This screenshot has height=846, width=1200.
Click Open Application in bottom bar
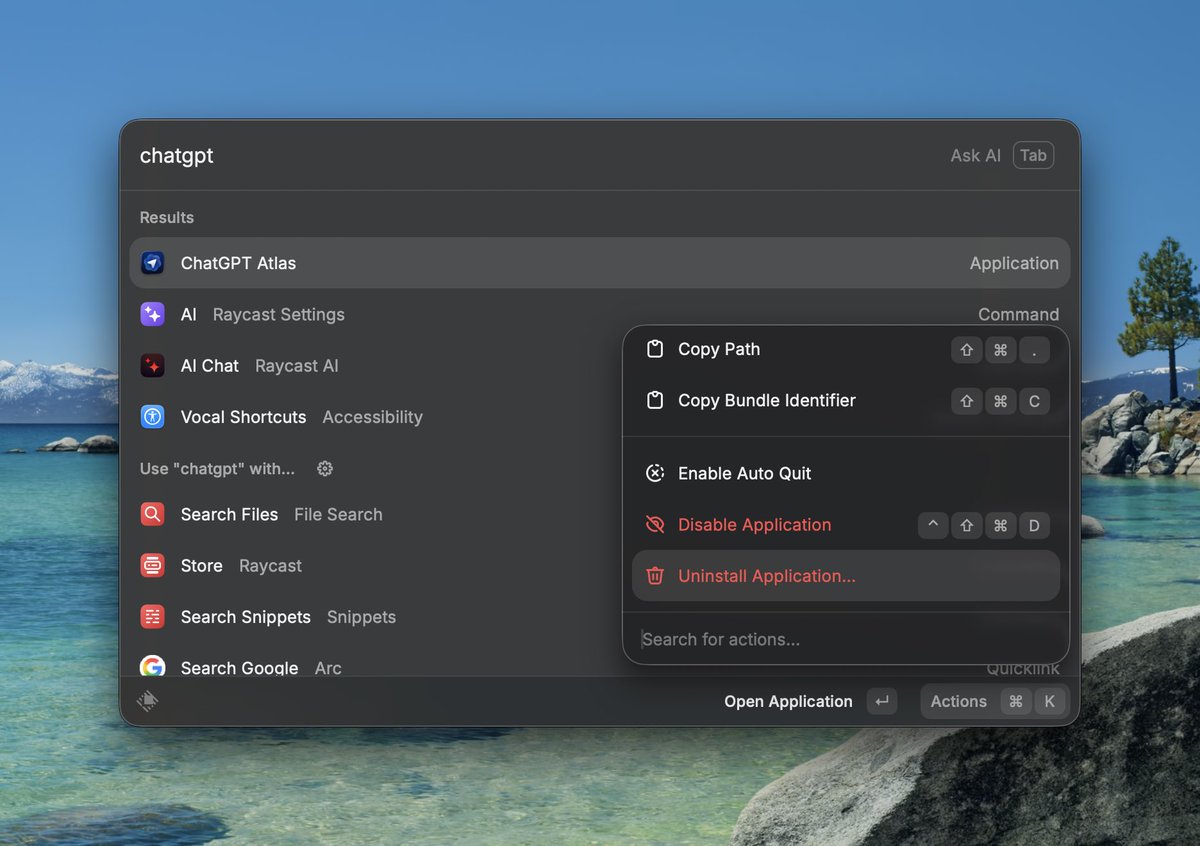788,701
